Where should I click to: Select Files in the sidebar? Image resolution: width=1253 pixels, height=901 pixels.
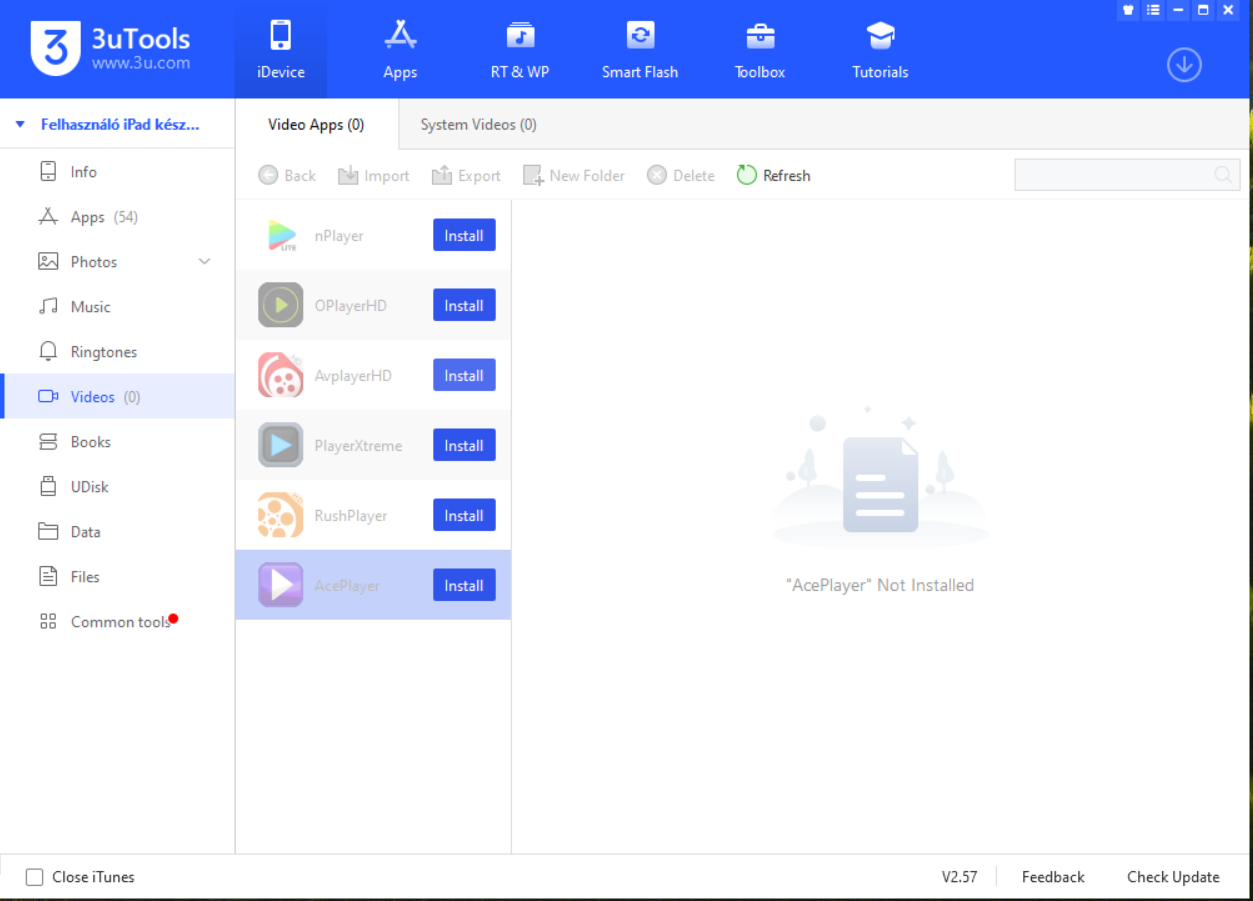point(117,577)
